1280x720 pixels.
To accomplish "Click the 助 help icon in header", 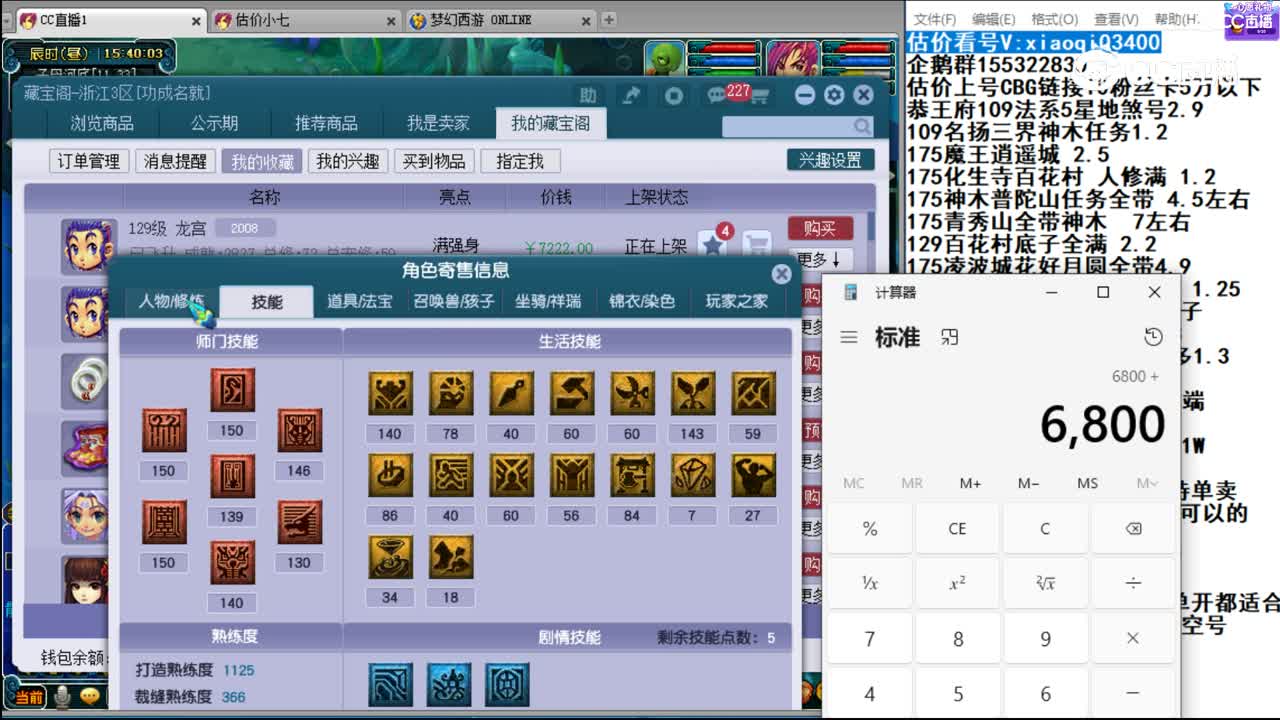I will pos(589,95).
